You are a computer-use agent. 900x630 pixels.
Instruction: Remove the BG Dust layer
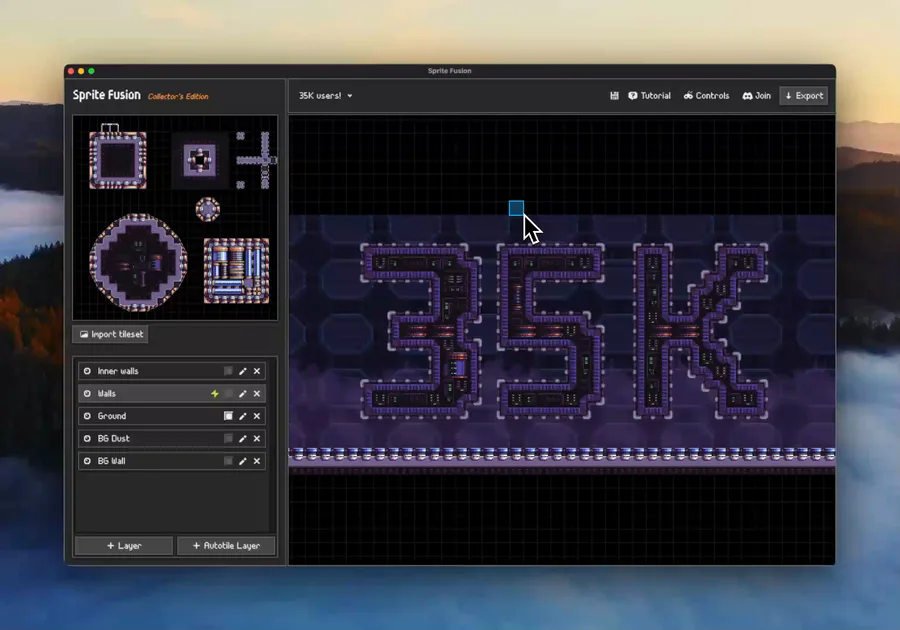click(257, 438)
